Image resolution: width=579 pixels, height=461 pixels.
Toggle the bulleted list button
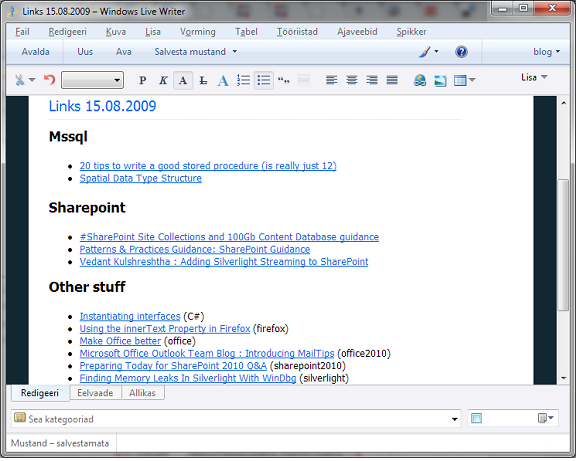[264, 80]
